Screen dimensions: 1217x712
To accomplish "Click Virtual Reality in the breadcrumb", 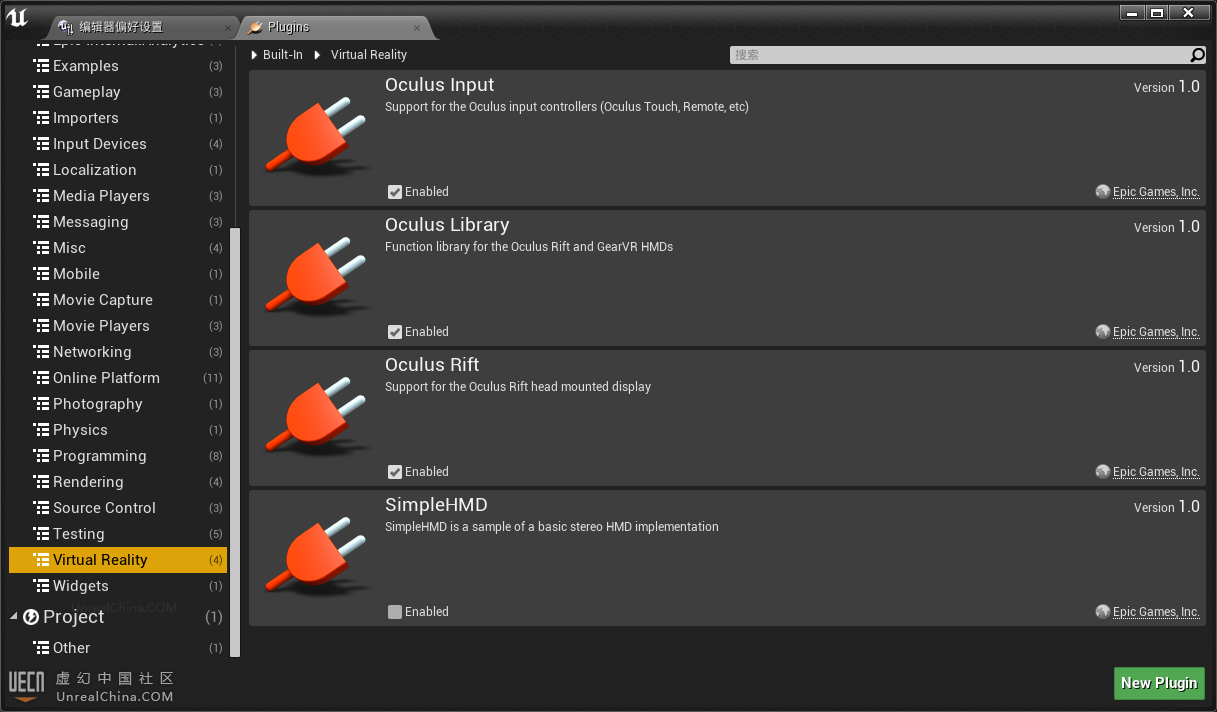I will tap(369, 55).
